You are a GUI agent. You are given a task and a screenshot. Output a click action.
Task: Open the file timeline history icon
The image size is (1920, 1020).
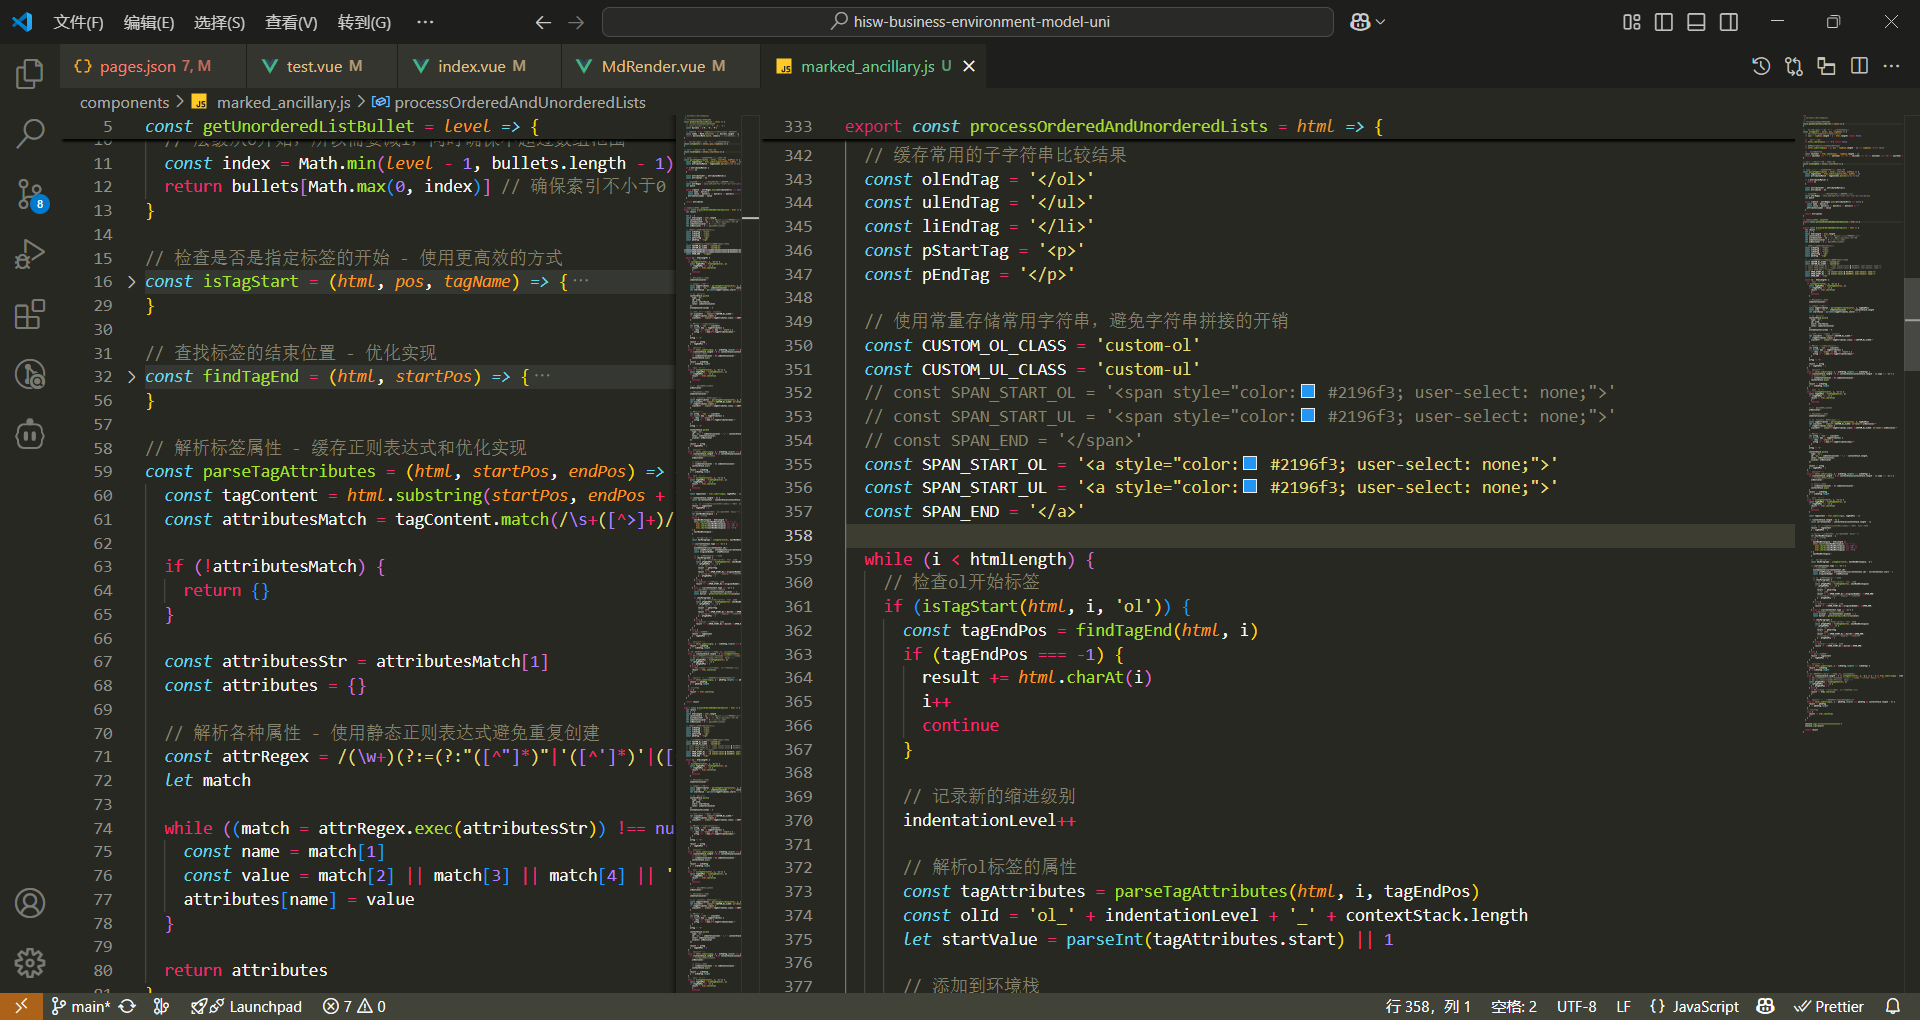[x=1761, y=66]
